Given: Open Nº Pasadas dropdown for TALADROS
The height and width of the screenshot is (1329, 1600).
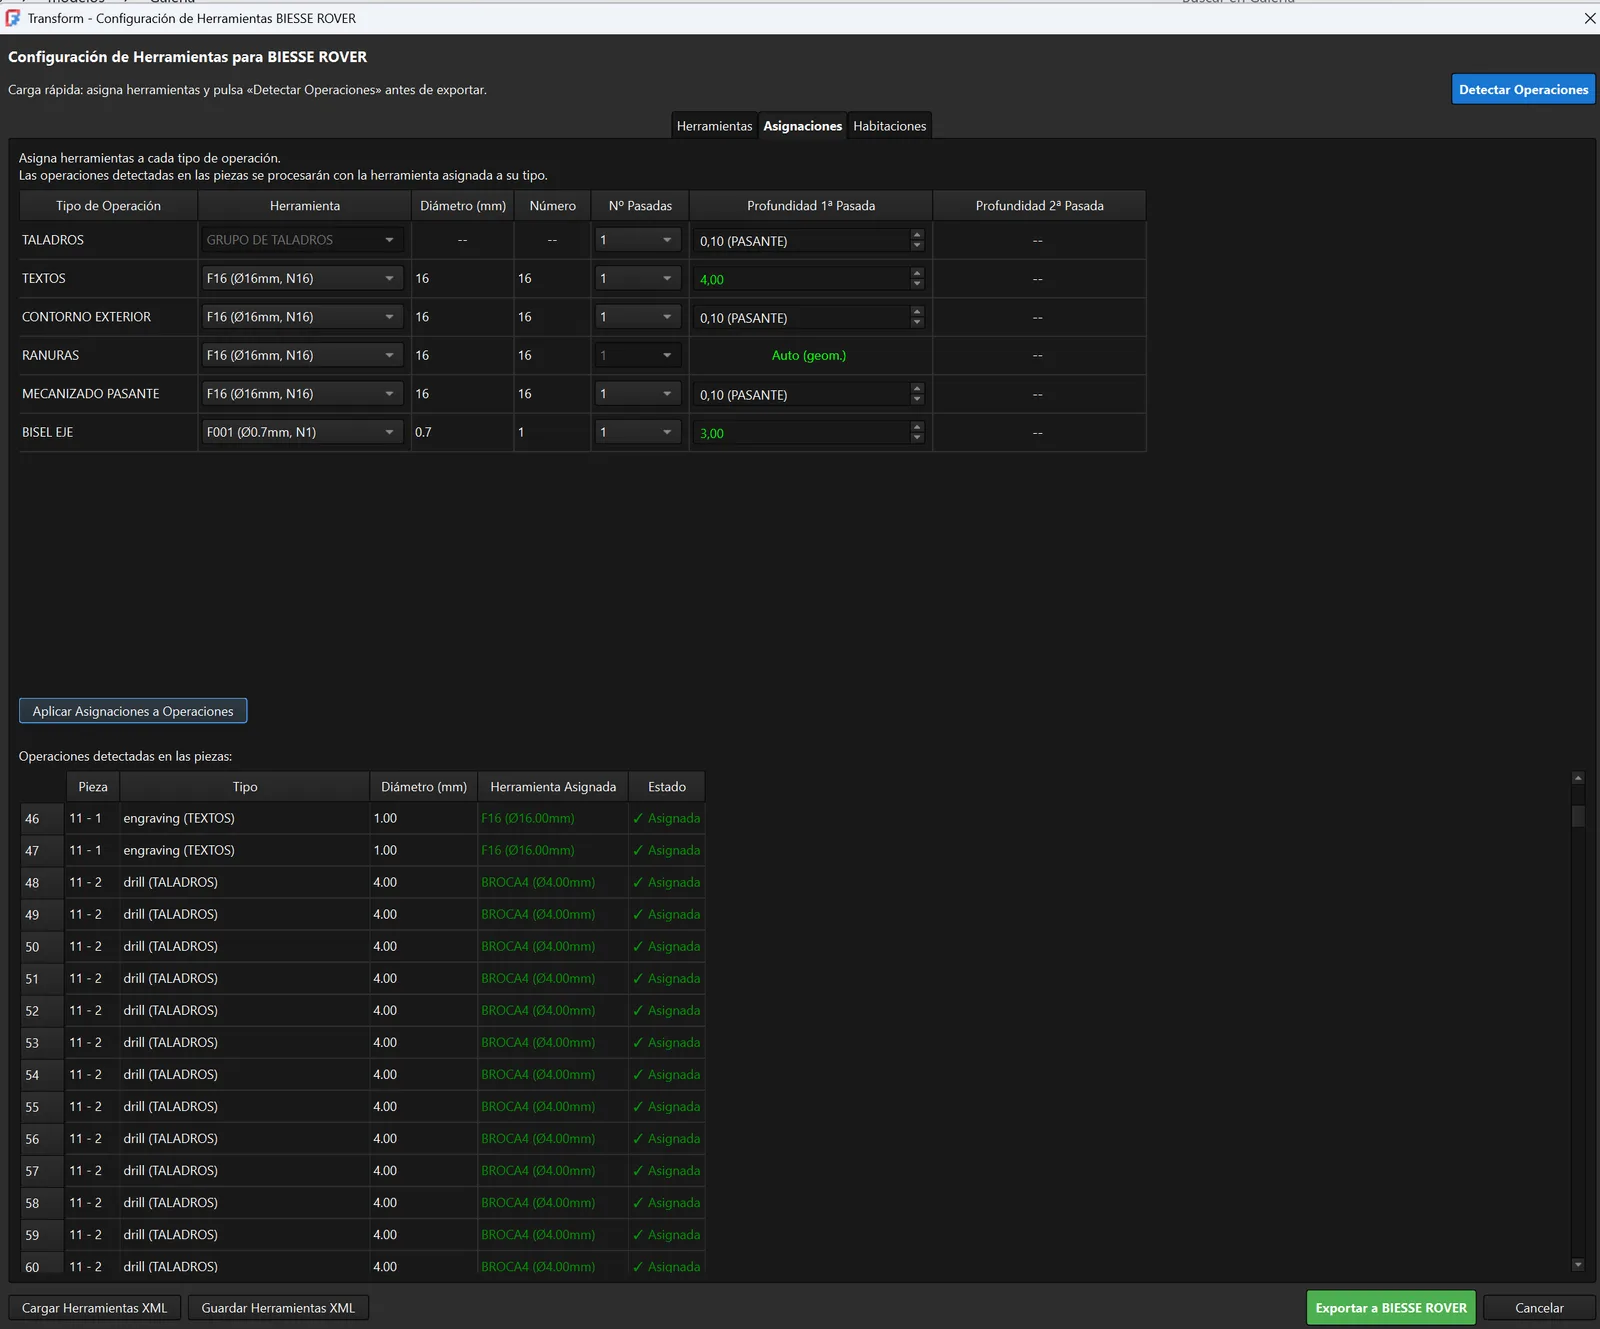Looking at the screenshot, I should point(638,240).
